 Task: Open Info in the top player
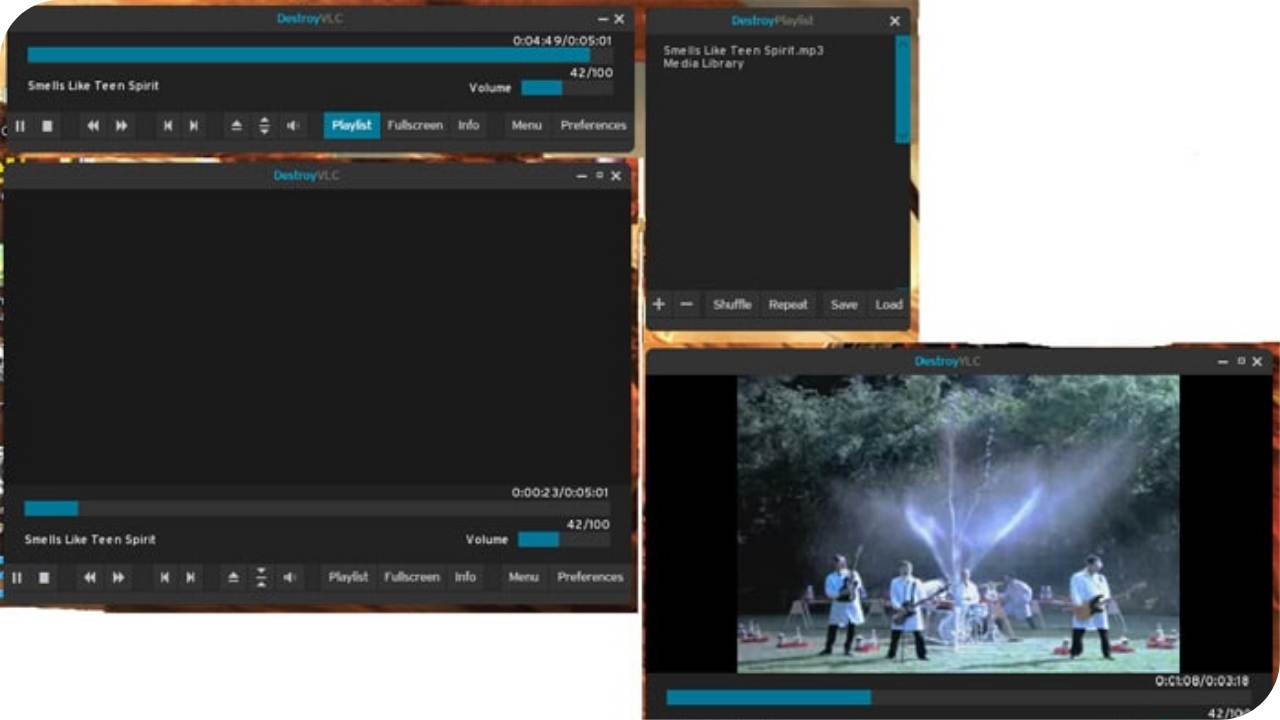[x=469, y=125]
